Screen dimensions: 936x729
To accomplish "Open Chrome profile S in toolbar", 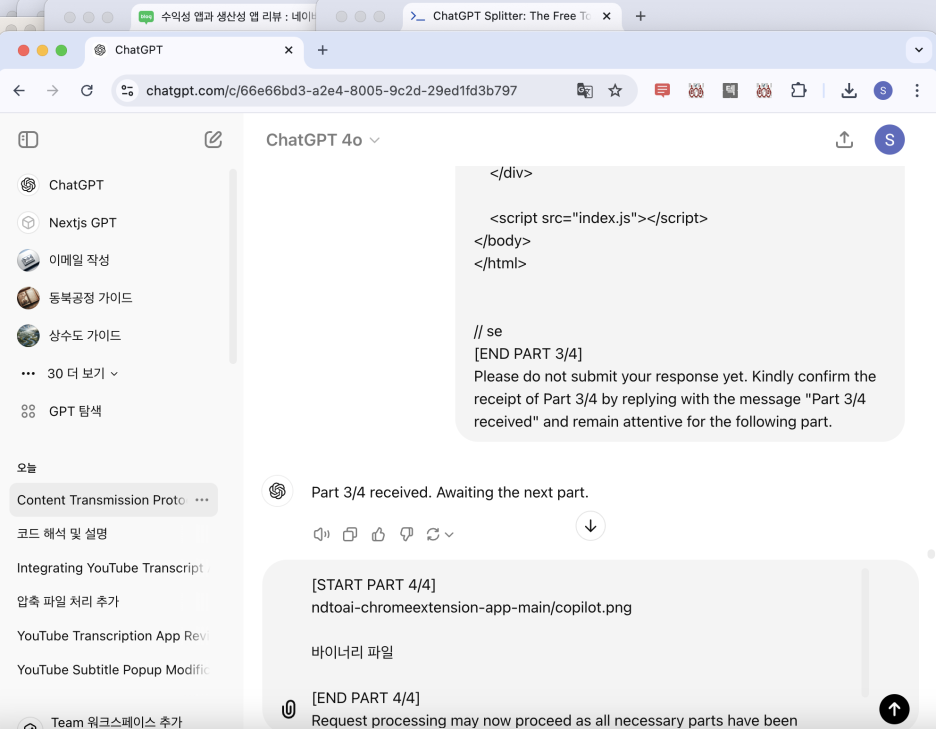I will pos(883,91).
